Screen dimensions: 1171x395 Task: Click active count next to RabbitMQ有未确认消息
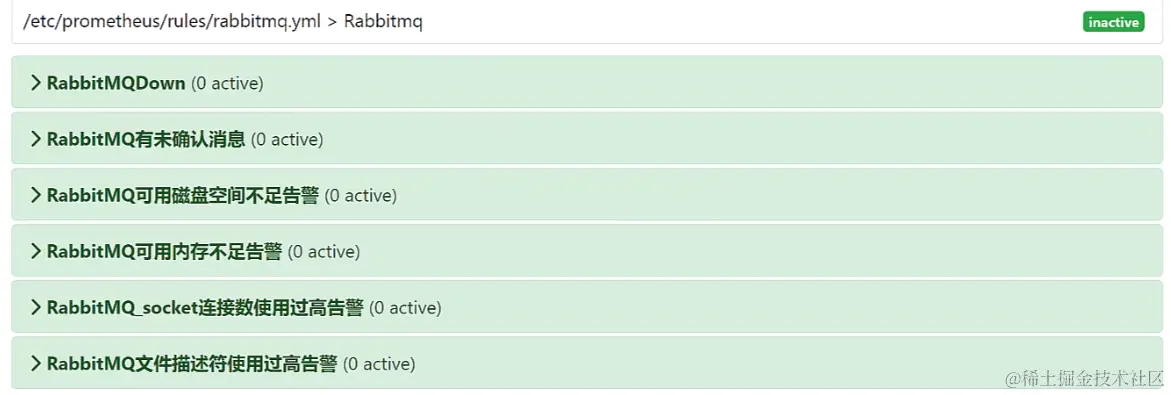click(288, 140)
